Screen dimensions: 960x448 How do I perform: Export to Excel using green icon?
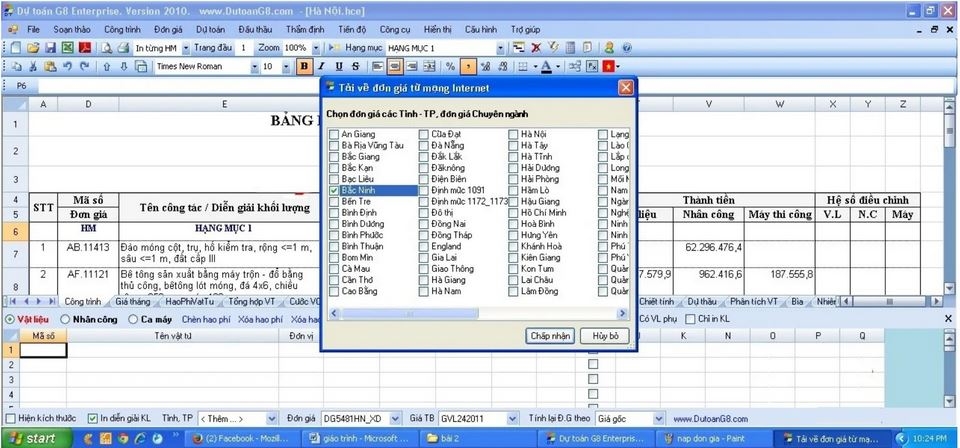point(67,48)
